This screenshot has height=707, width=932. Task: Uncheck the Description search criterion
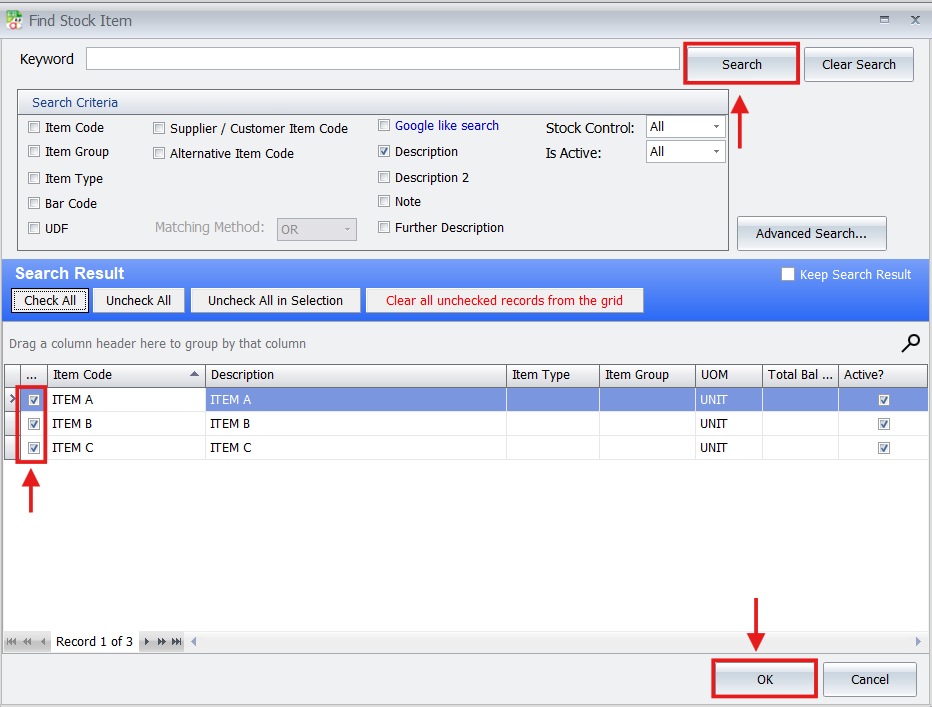(384, 153)
